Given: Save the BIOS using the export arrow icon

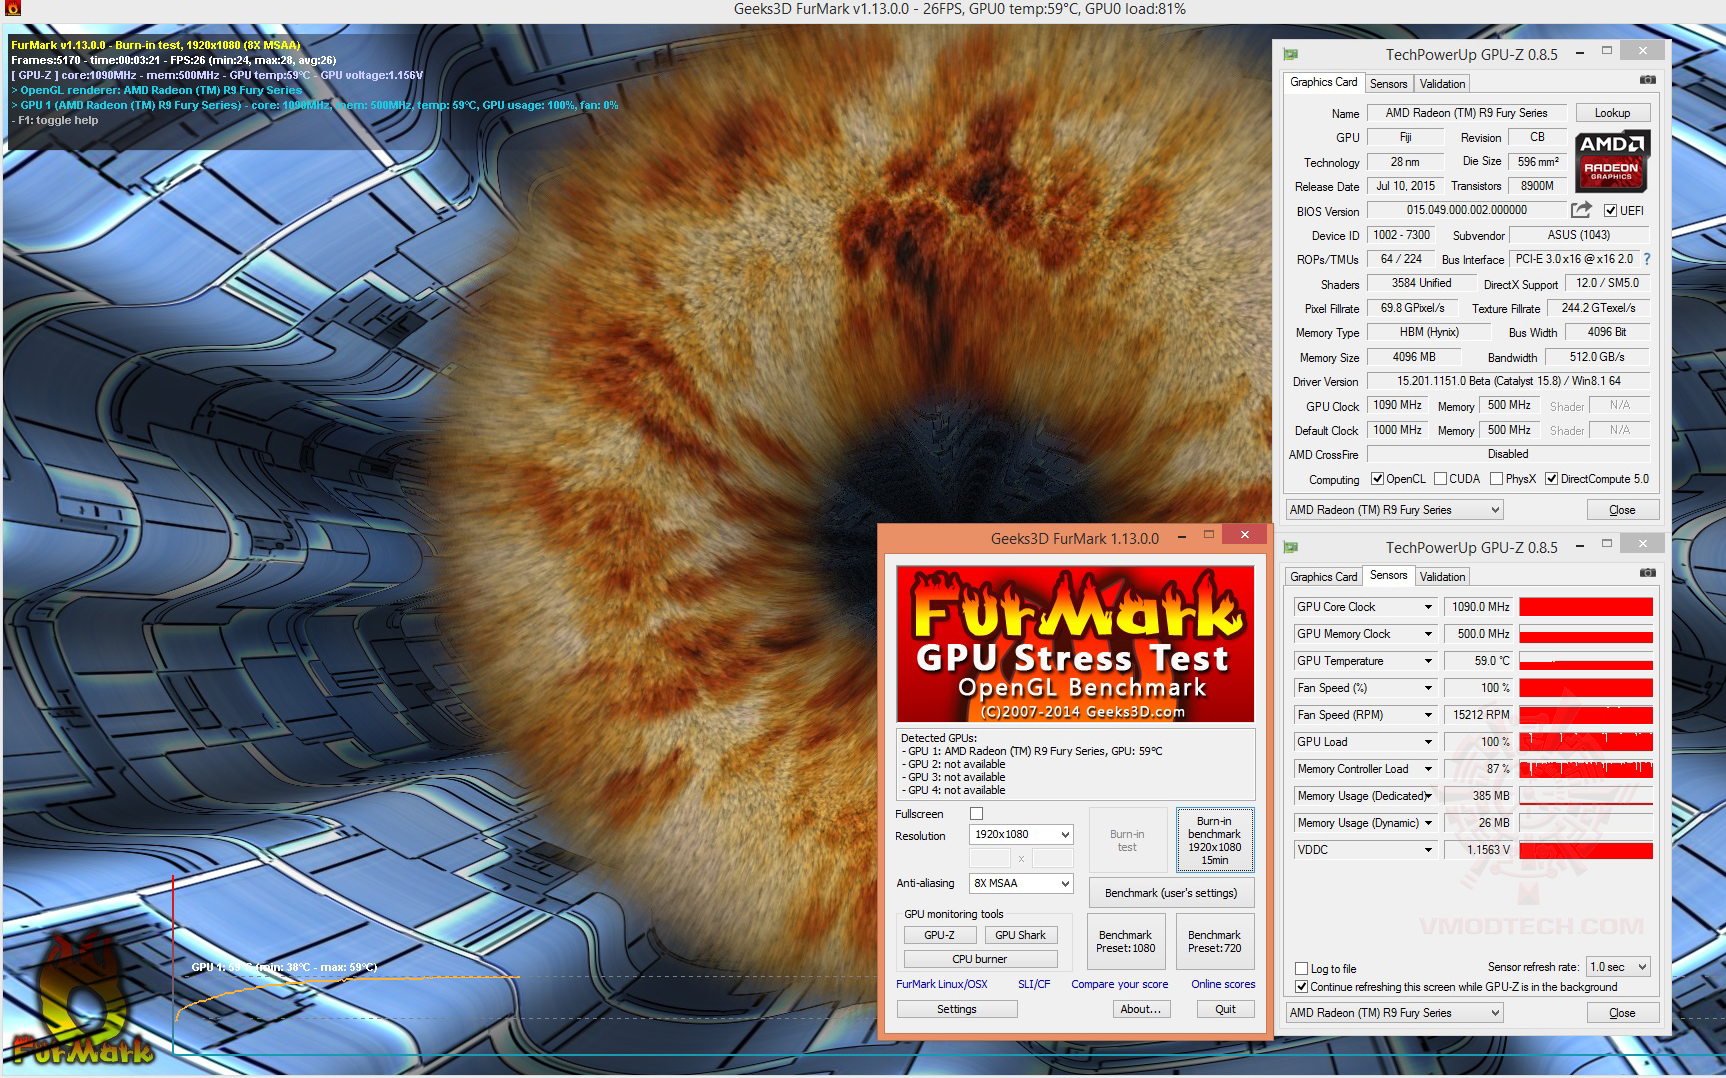Looking at the screenshot, I should click(x=1581, y=210).
